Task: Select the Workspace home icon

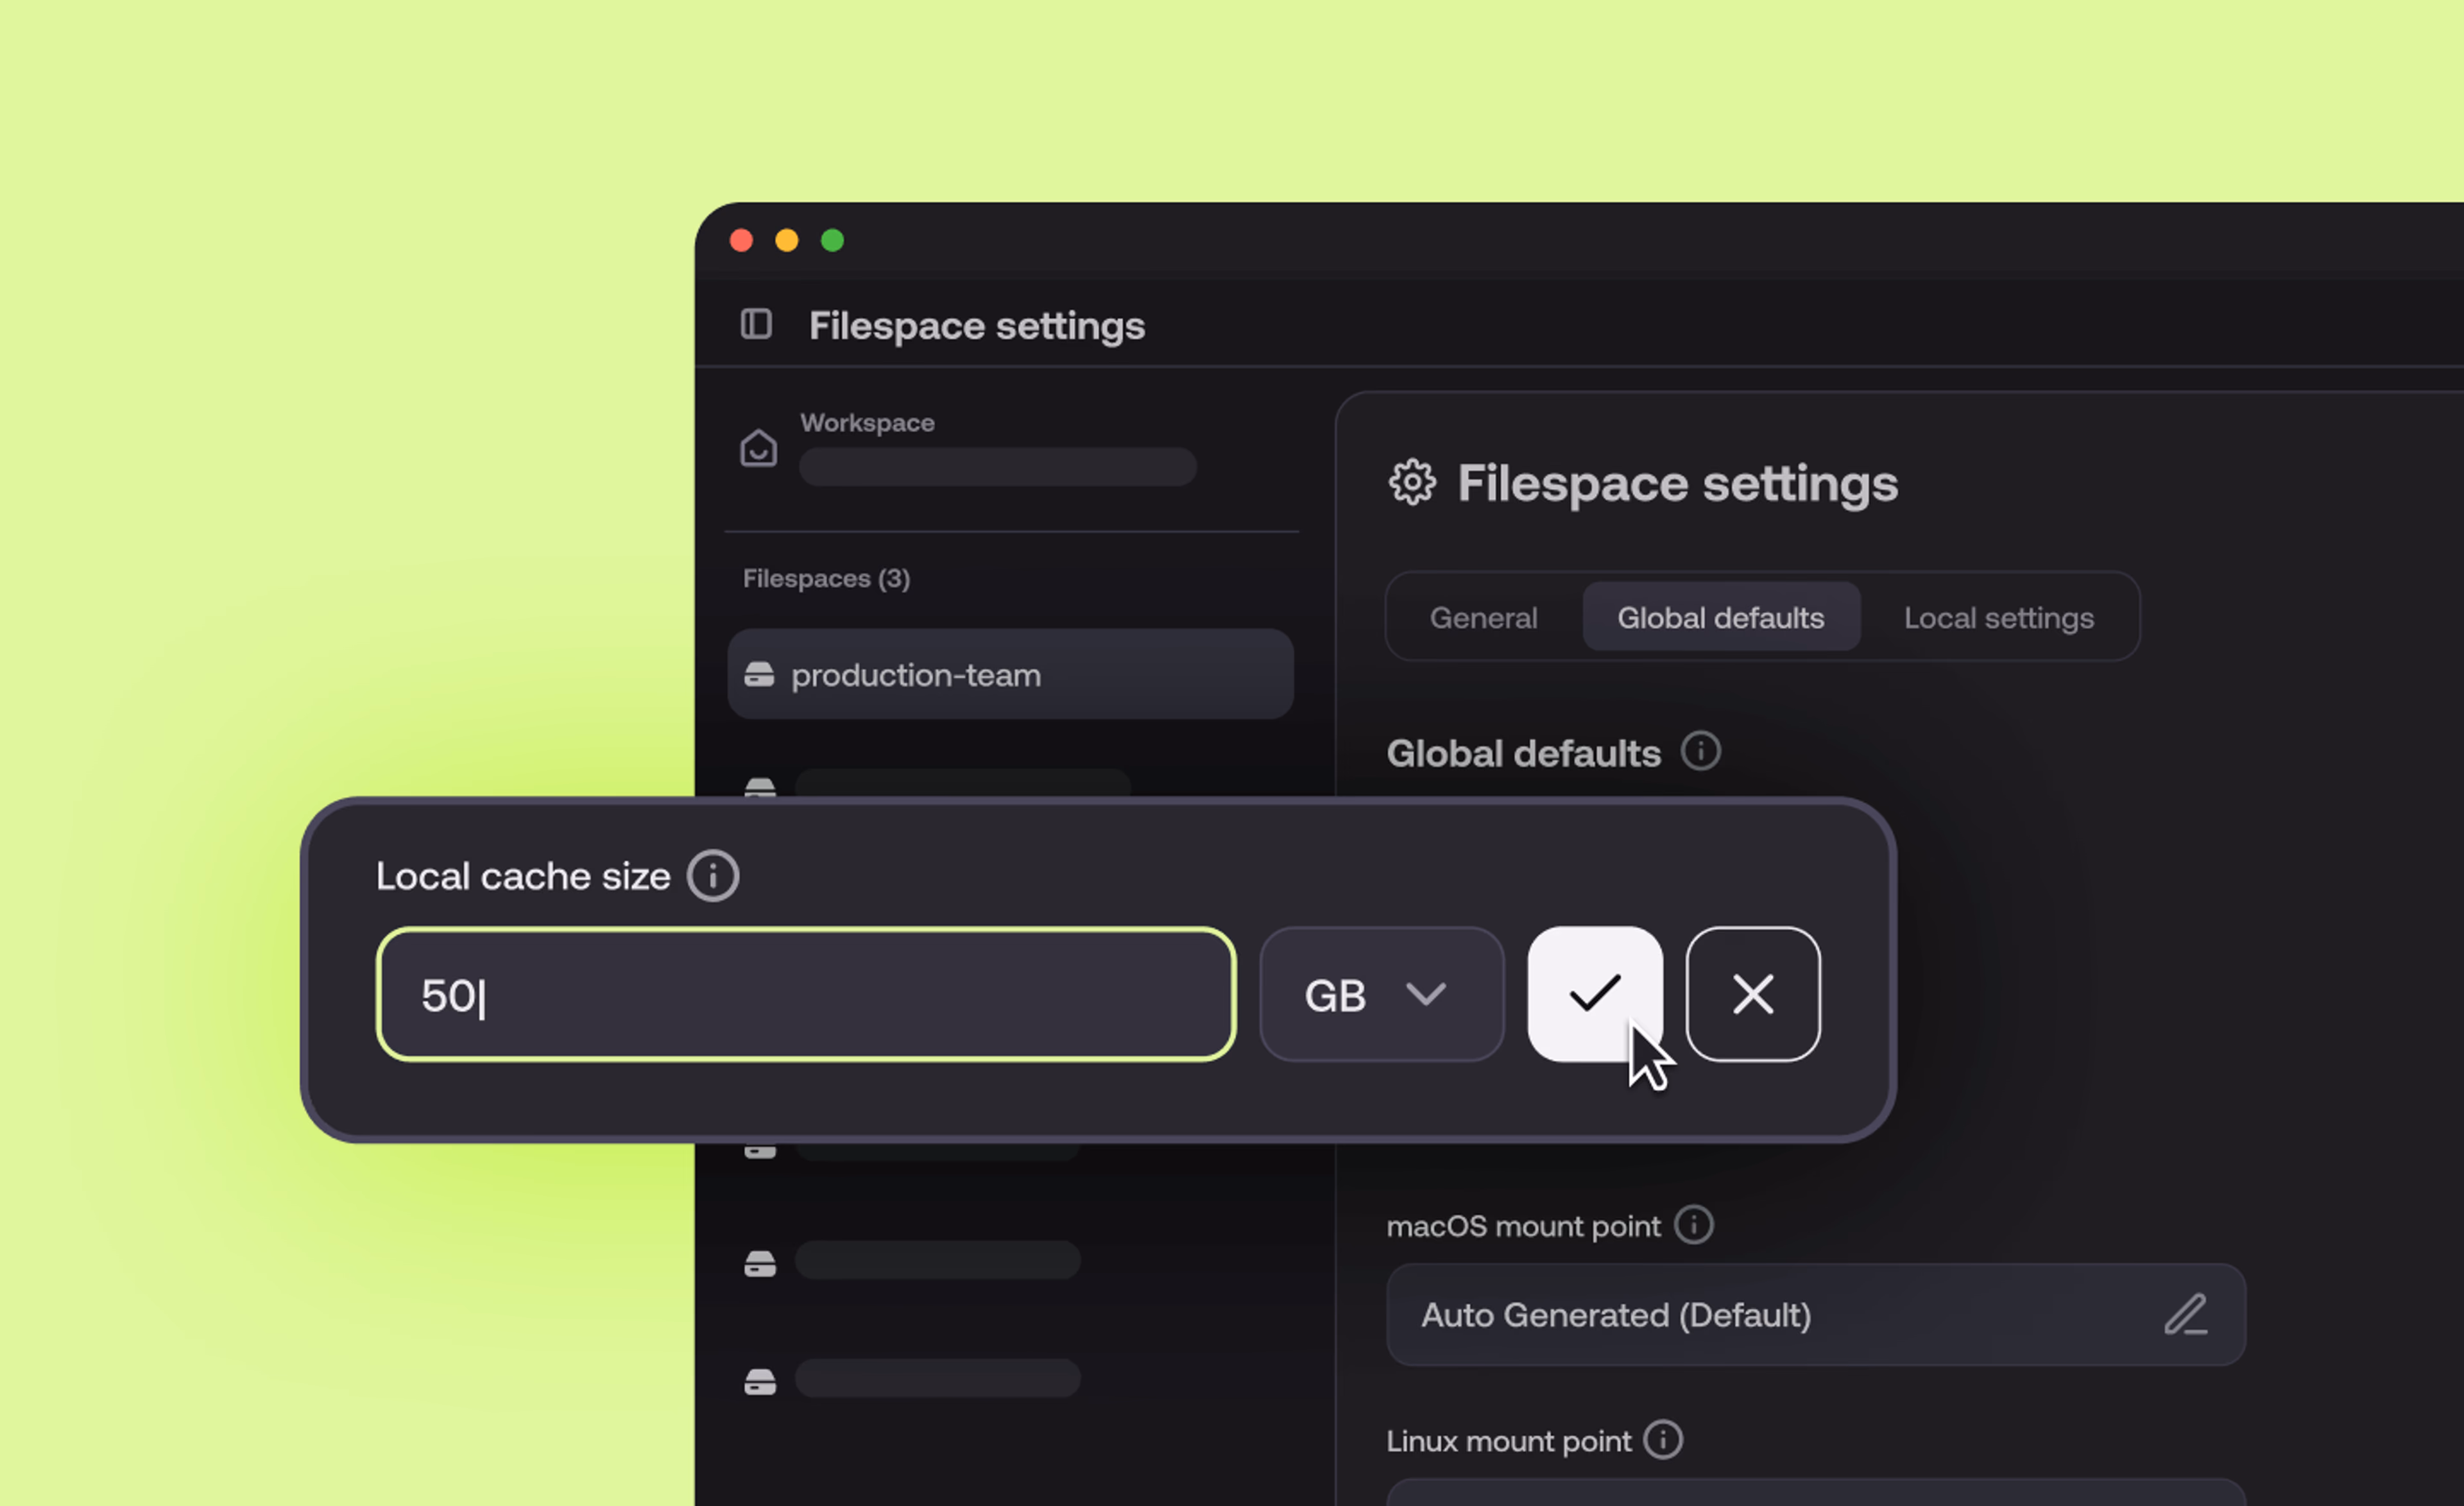Action: [x=759, y=449]
